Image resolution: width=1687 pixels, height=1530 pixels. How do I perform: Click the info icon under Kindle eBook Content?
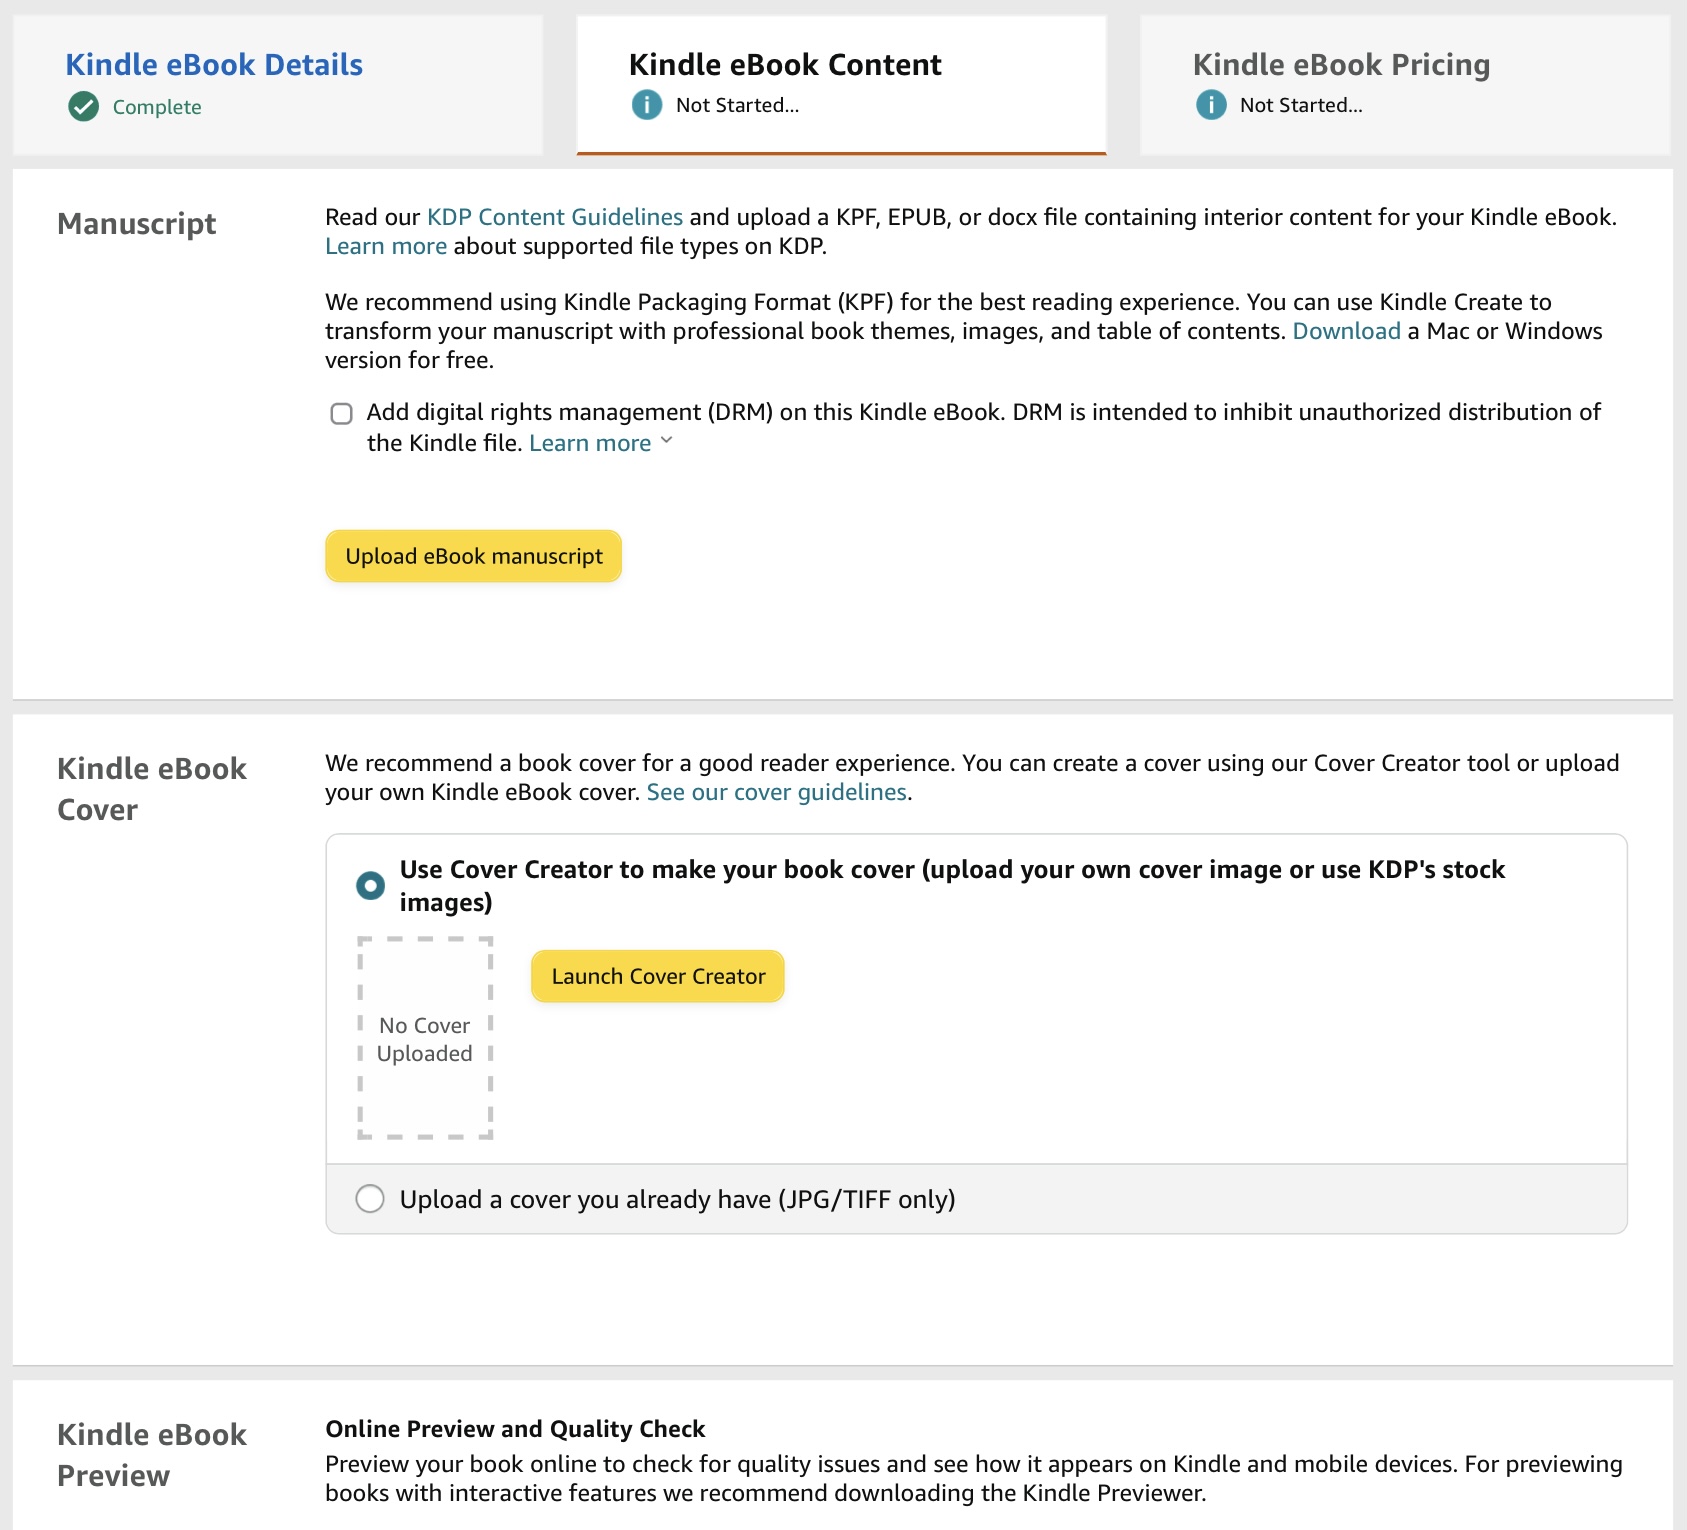pos(647,105)
